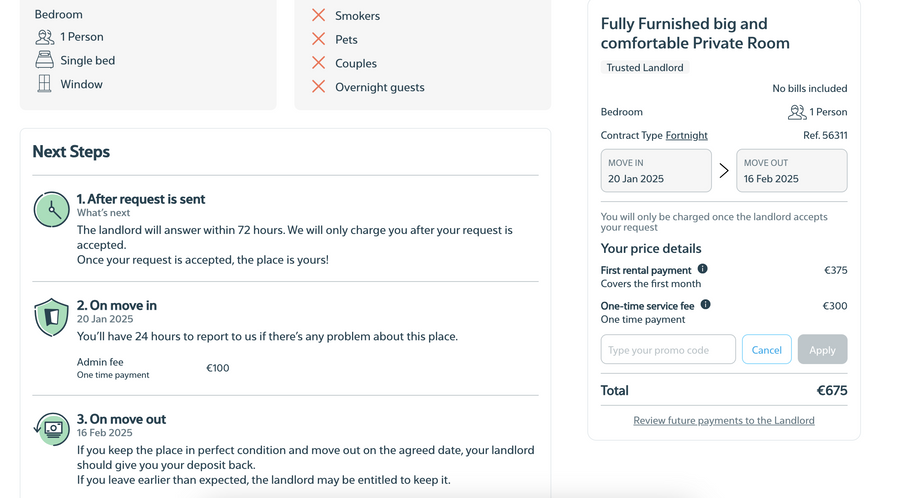Click the shield icon beside On move in
Screen dimensions: 900x498
tap(51, 316)
